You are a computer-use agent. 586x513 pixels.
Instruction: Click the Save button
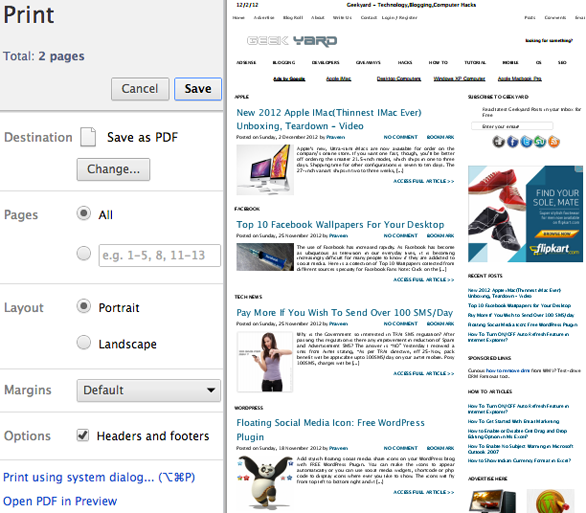(198, 89)
